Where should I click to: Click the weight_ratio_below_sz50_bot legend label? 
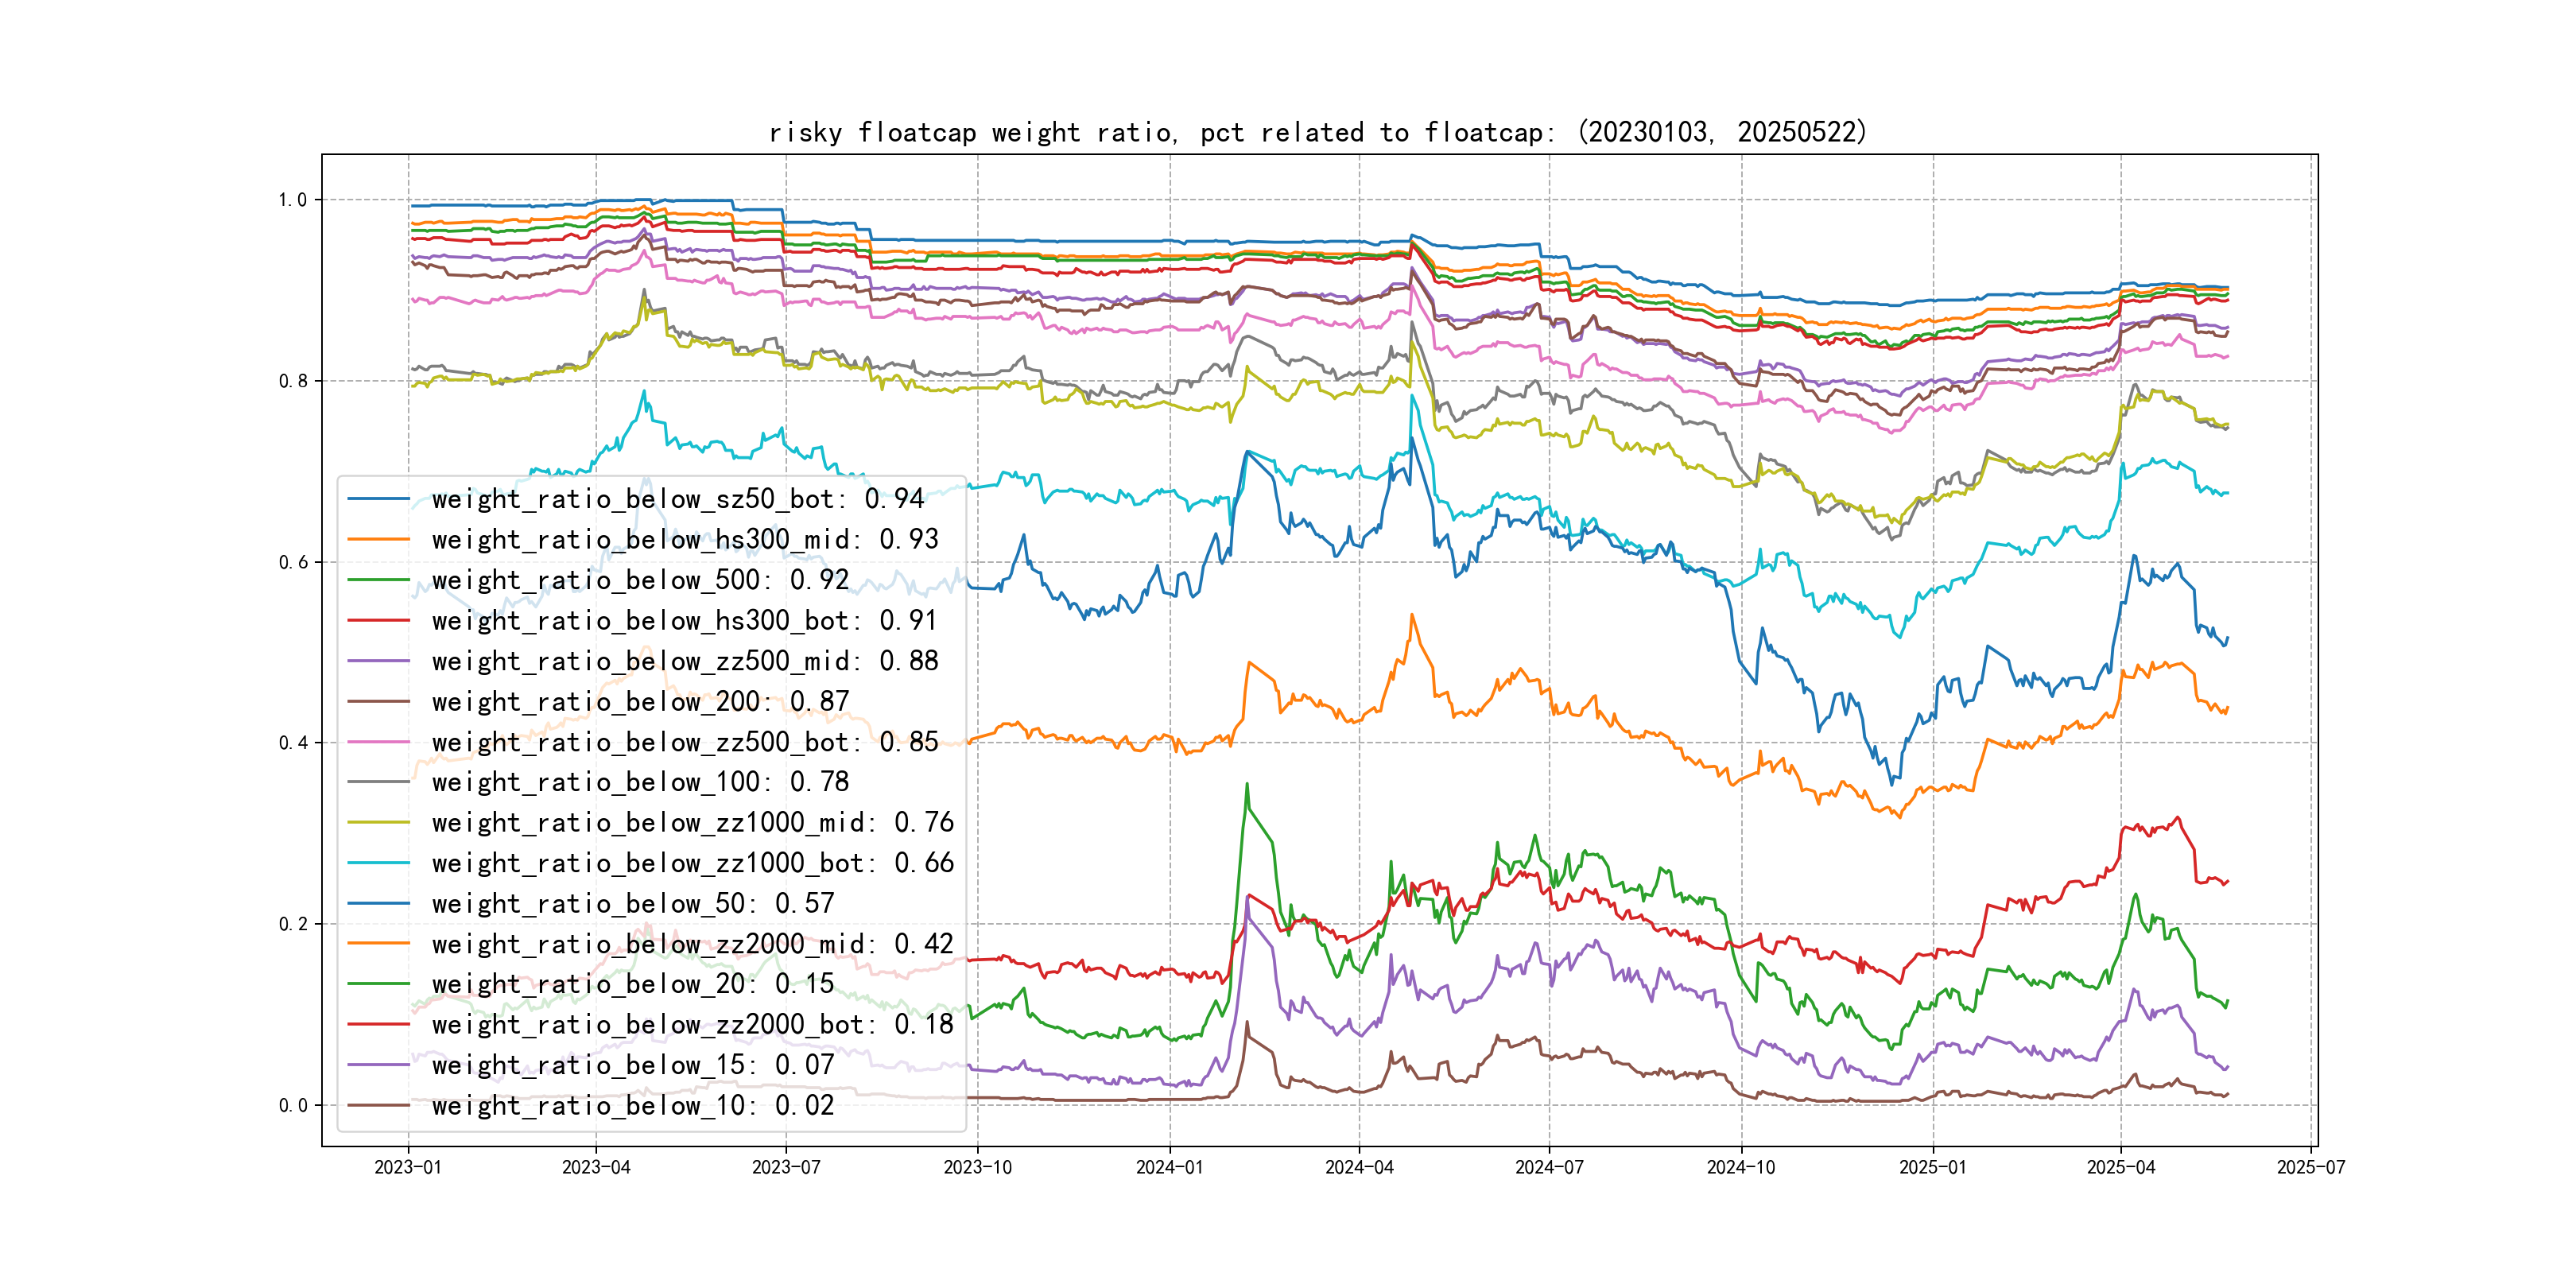coord(677,499)
